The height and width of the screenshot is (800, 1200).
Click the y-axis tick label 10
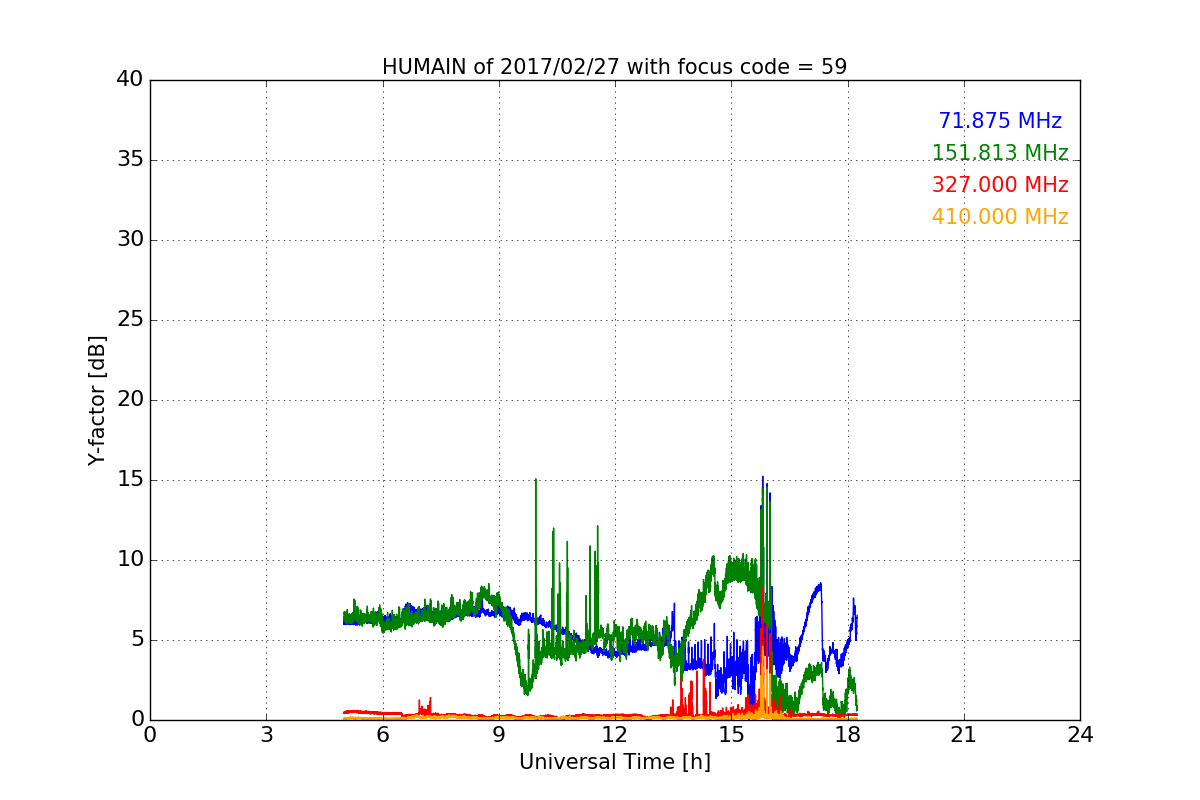[130, 560]
